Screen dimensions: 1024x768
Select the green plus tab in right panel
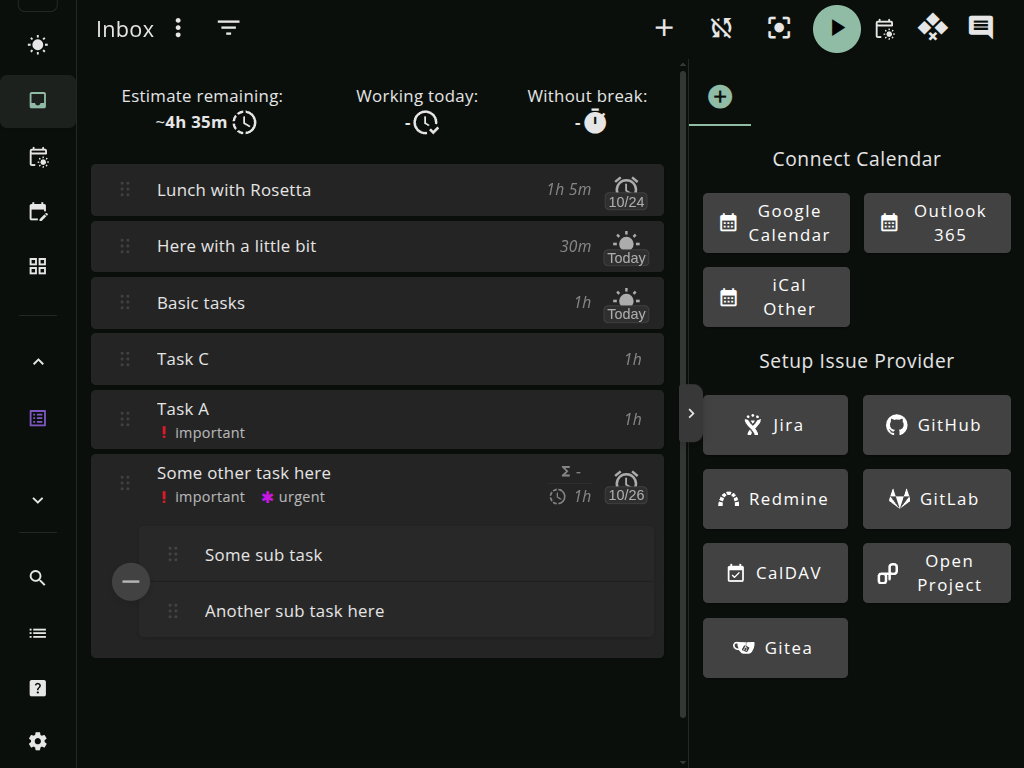[719, 97]
